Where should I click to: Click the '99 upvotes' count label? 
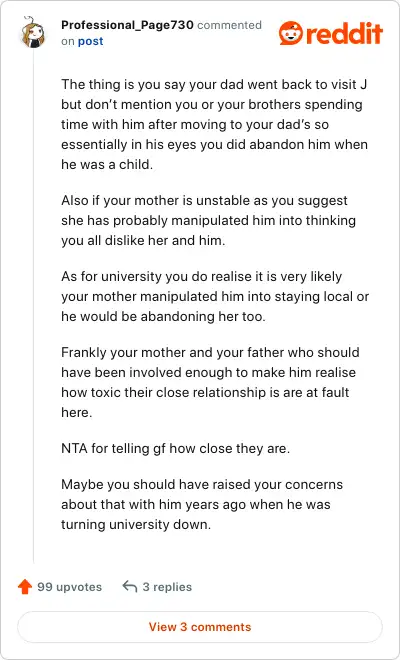[x=69, y=587]
